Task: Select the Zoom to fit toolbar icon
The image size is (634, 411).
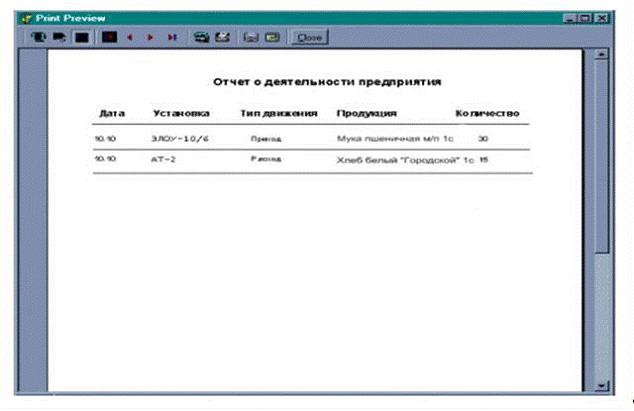Action: pyautogui.click(x=38, y=37)
